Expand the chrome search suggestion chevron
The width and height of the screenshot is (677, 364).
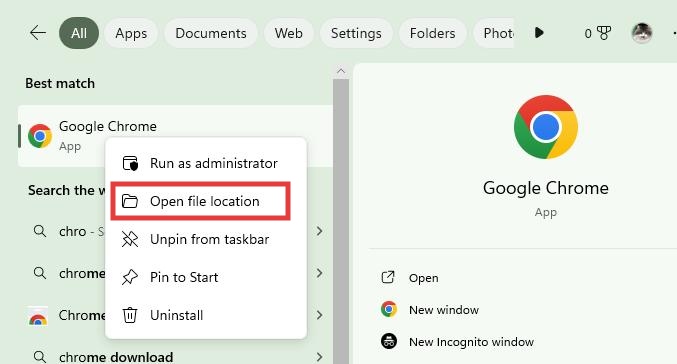coord(320,273)
